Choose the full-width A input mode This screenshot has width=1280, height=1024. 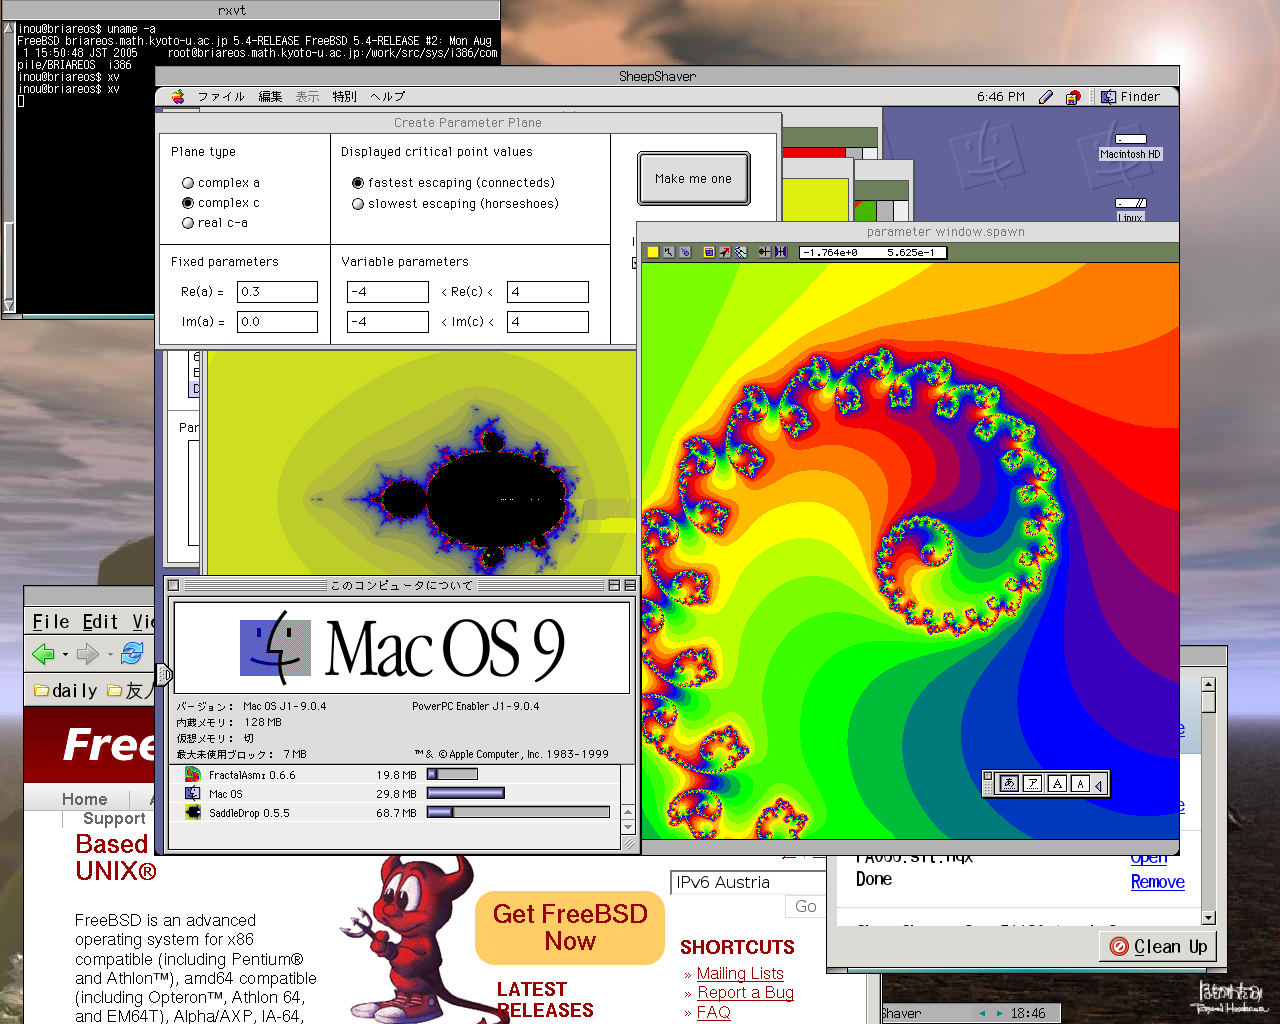pos(1057,784)
